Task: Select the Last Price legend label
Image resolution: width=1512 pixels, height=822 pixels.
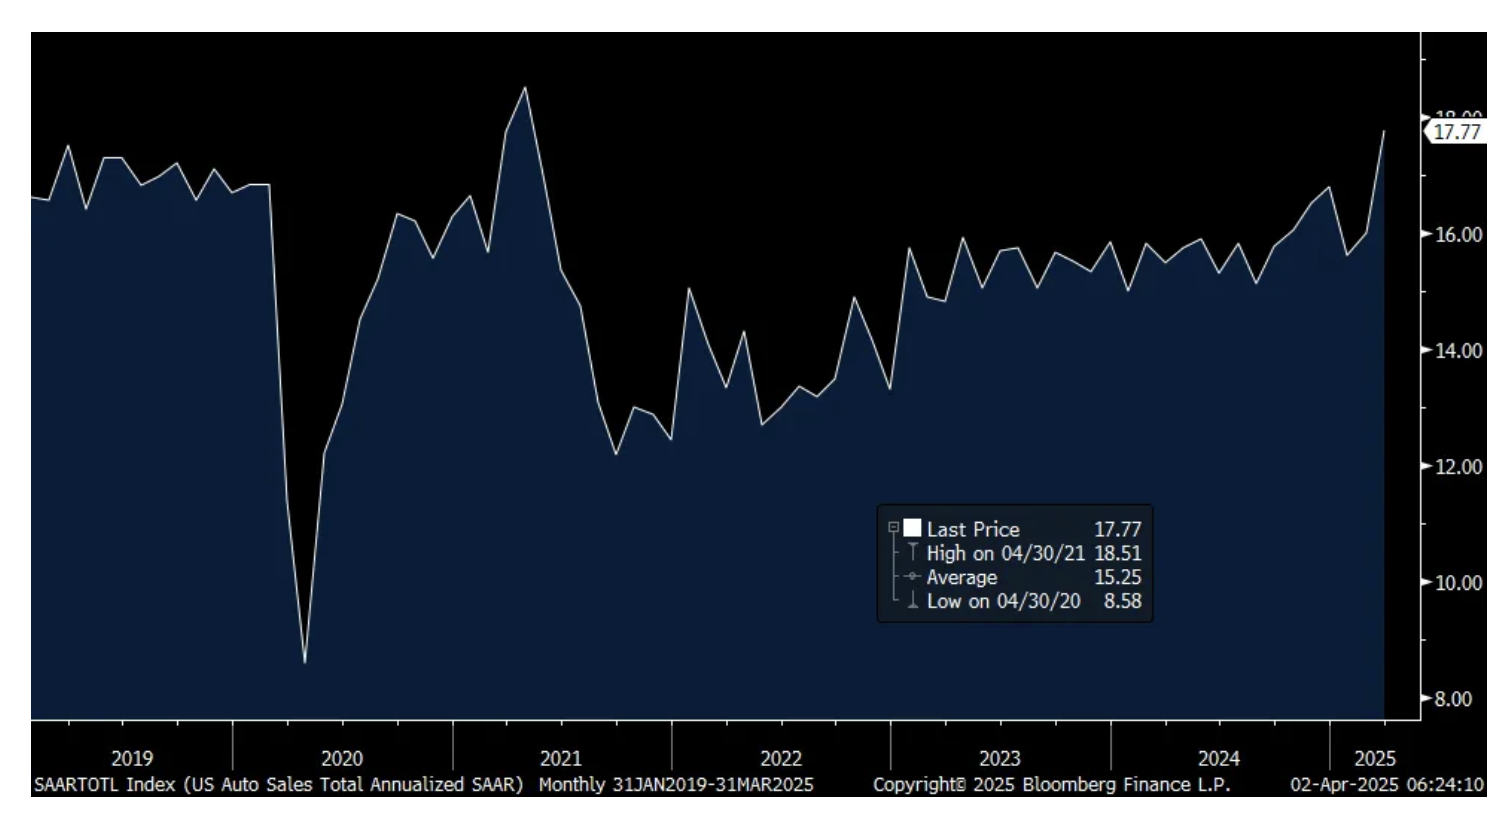Action: pyautogui.click(x=972, y=529)
